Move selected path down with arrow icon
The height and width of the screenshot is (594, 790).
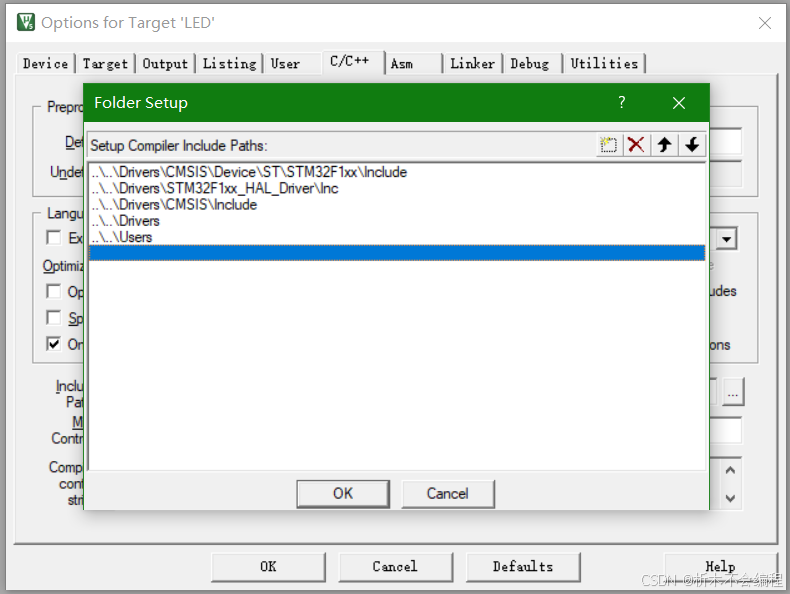pyautogui.click(x=692, y=145)
